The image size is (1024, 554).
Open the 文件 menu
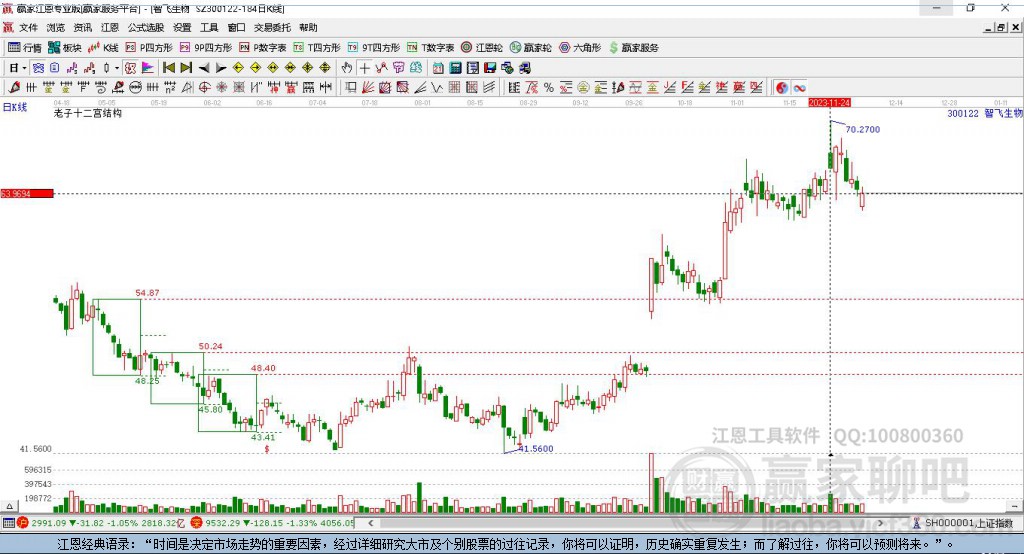point(28,27)
